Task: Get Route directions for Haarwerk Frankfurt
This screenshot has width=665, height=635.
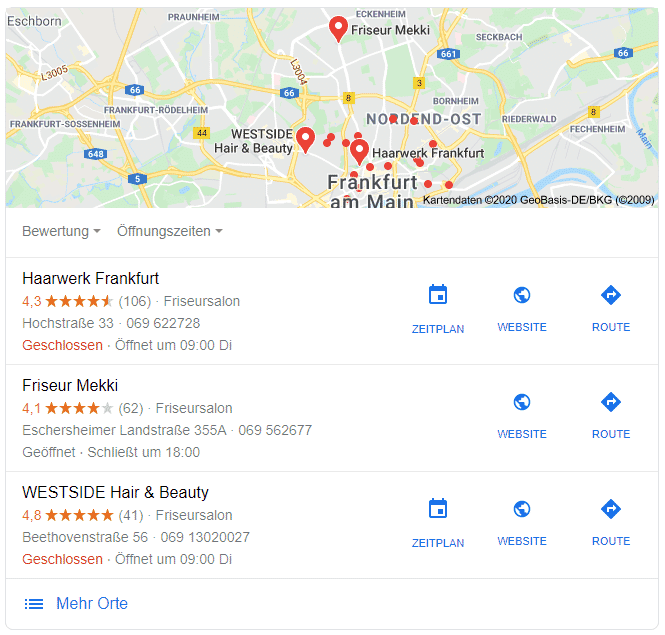Action: click(x=611, y=295)
